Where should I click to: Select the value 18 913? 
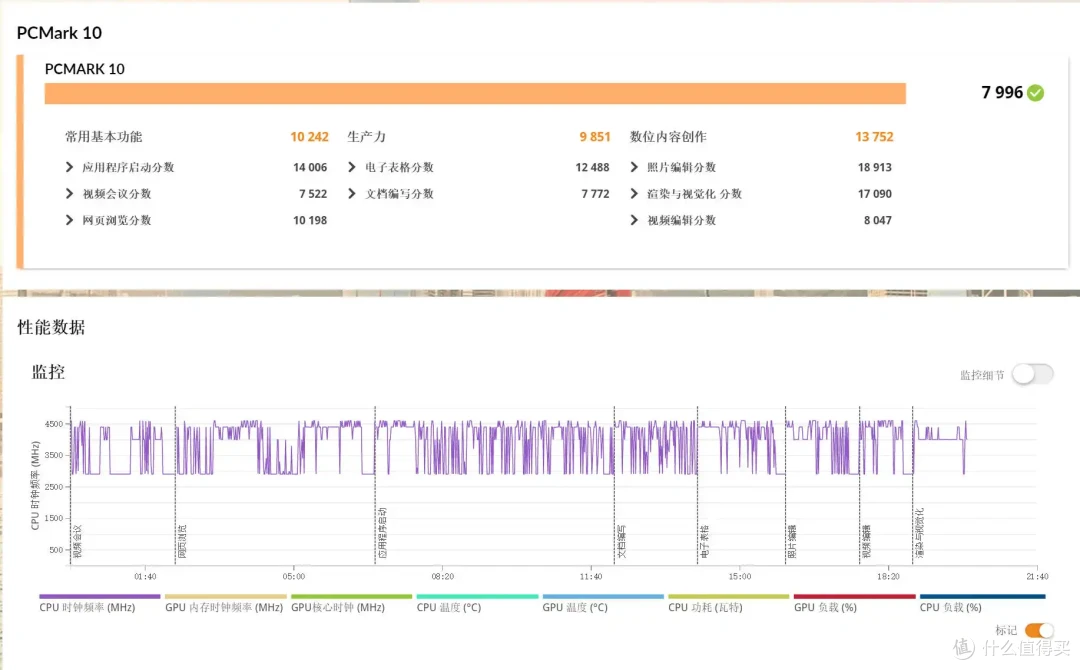tap(875, 167)
